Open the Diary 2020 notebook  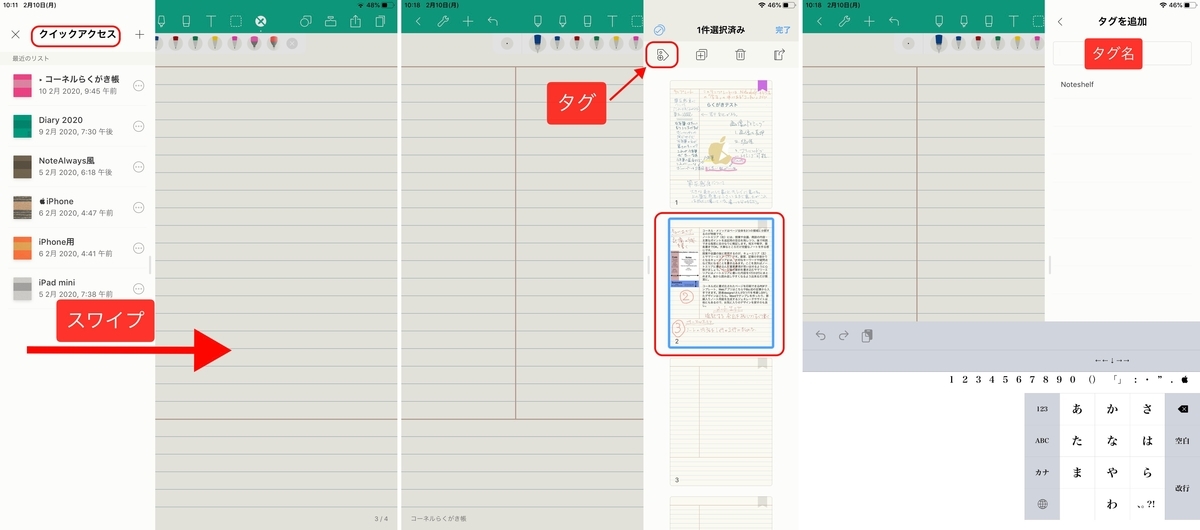pos(79,126)
